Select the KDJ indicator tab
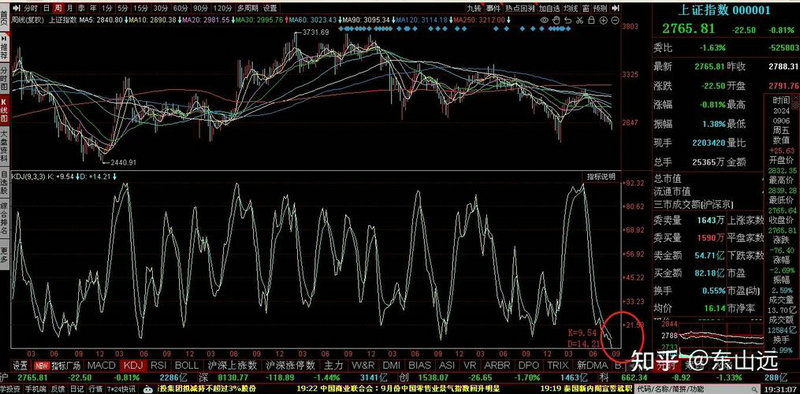 click(133, 365)
